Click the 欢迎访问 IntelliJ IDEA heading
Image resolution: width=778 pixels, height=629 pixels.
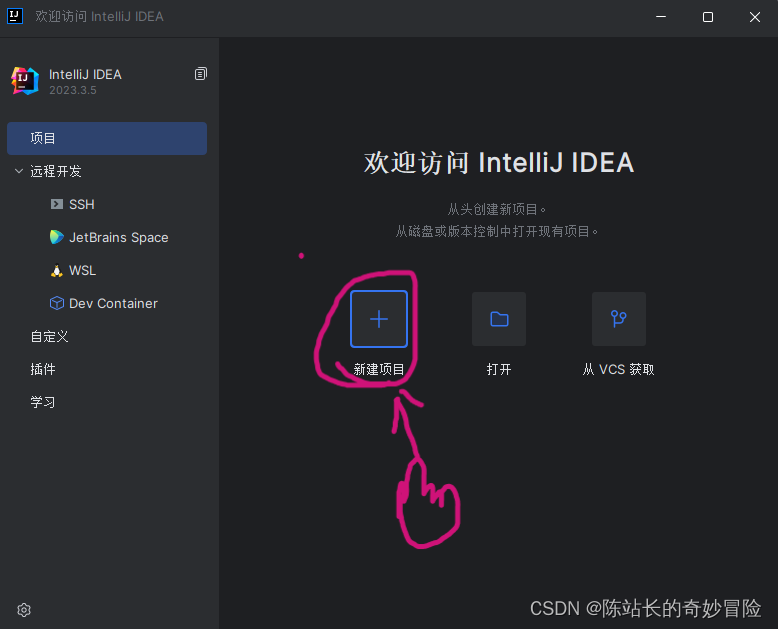[499, 163]
